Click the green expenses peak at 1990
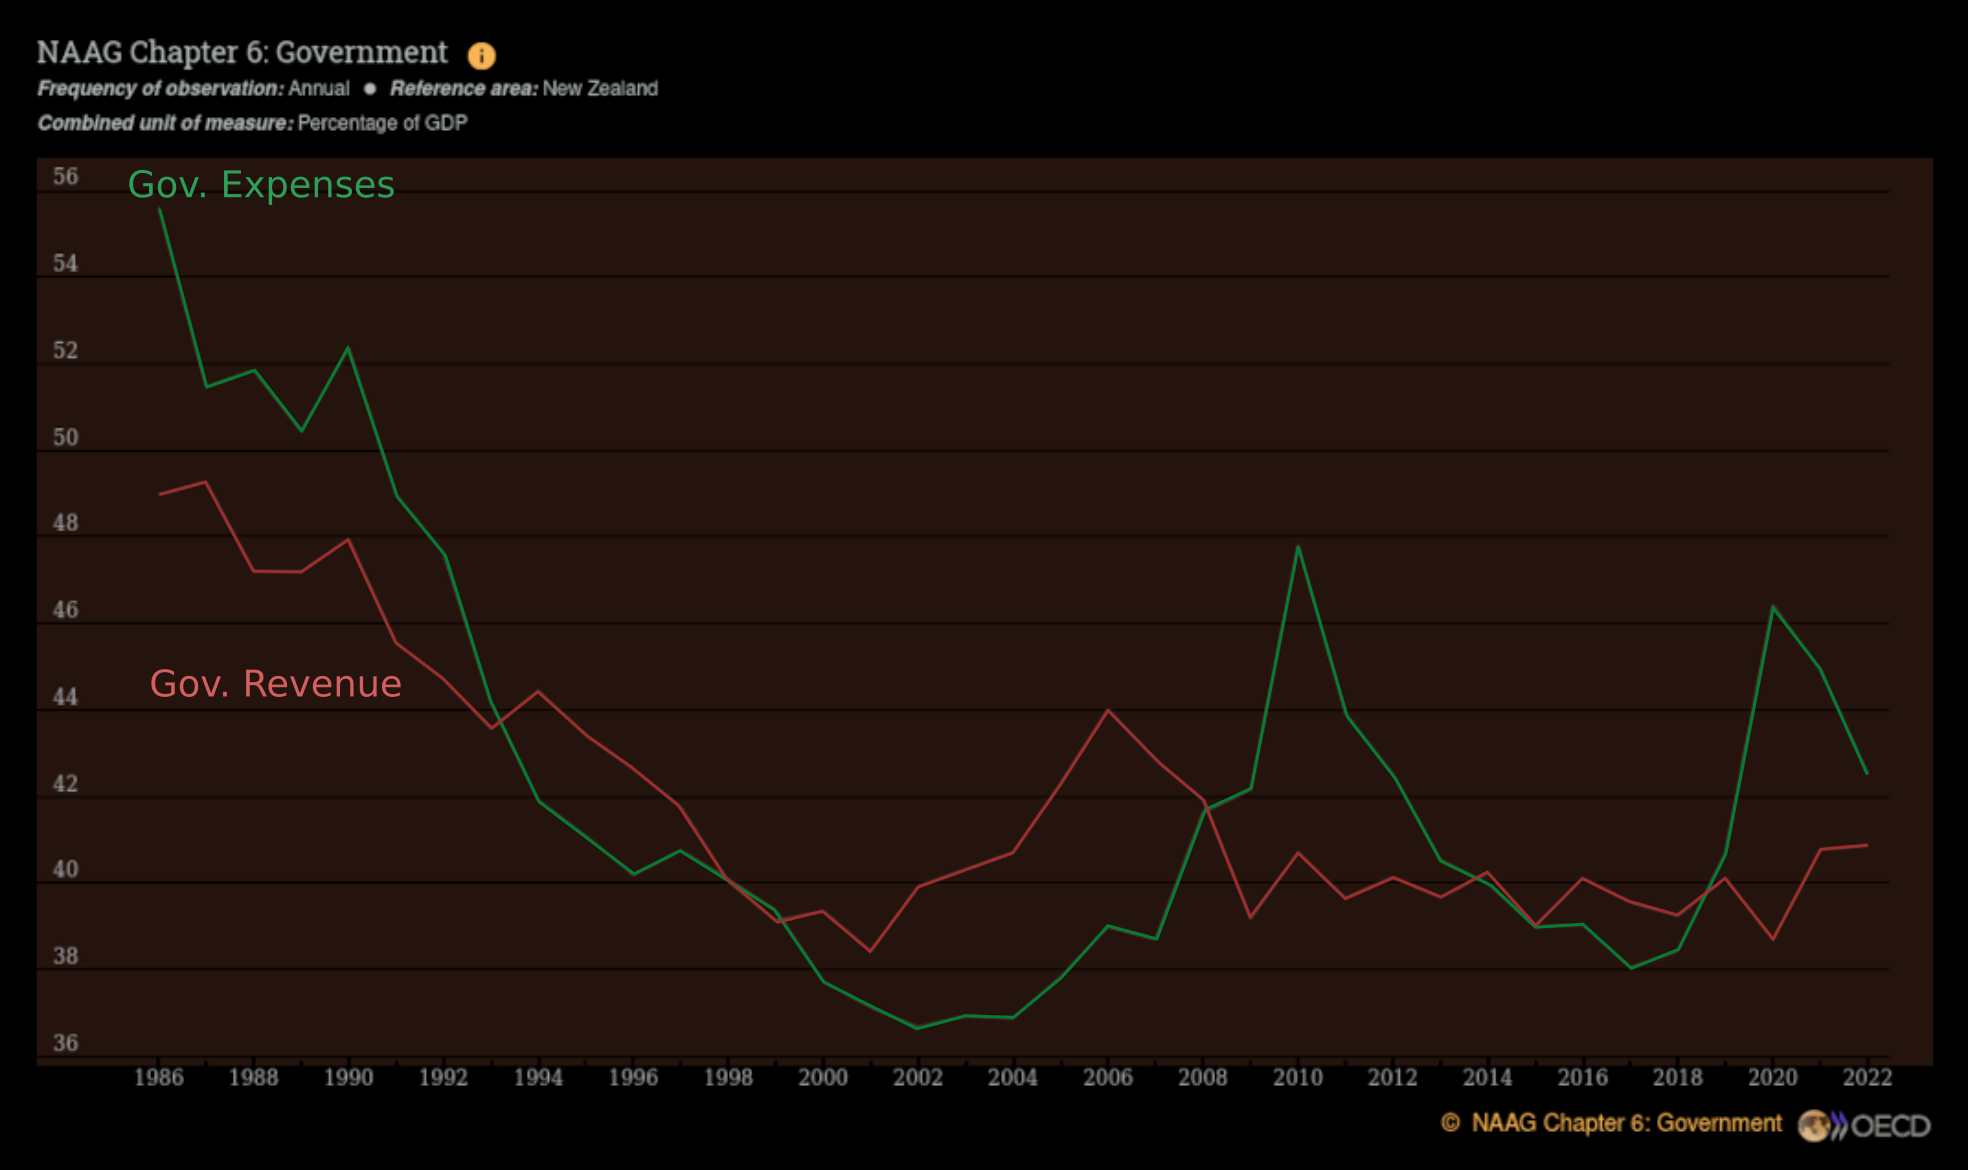This screenshot has width=1968, height=1170. 348,348
